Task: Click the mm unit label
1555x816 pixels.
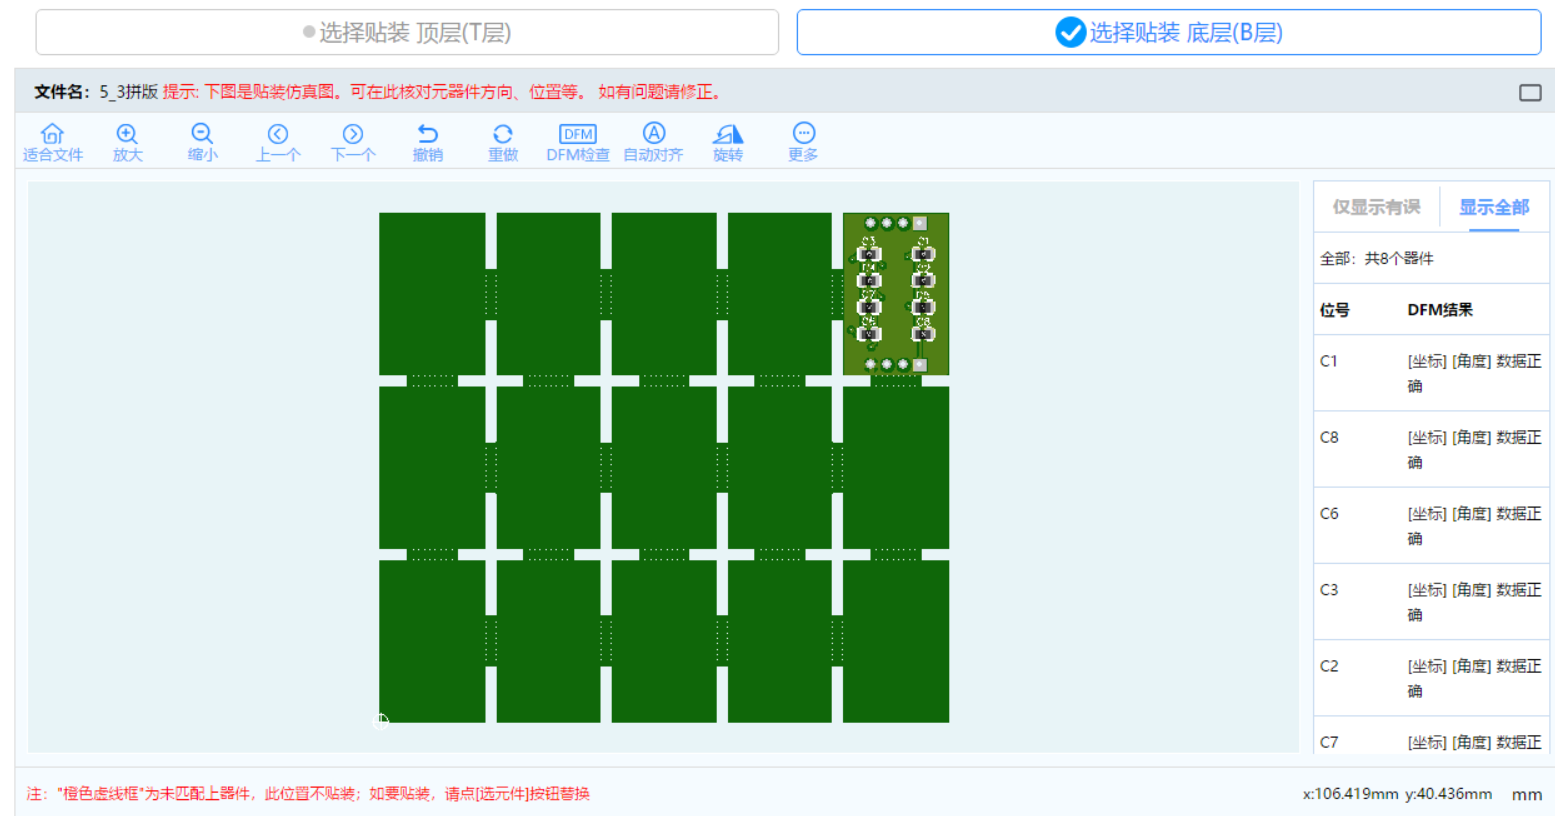Action: (1527, 794)
